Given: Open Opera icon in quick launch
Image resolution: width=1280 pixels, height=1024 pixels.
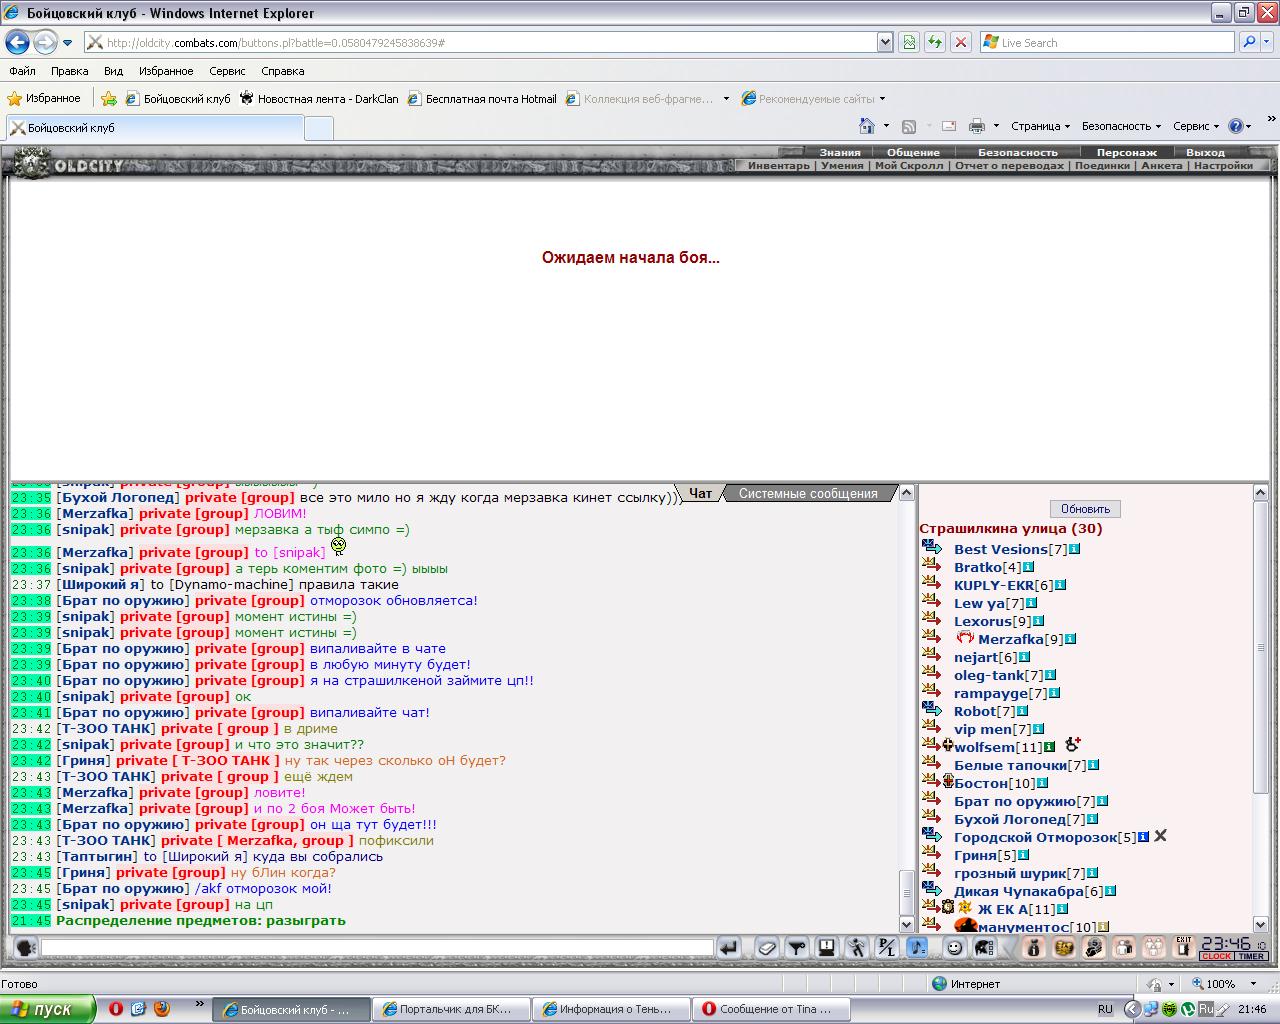Looking at the screenshot, I should click(116, 1009).
